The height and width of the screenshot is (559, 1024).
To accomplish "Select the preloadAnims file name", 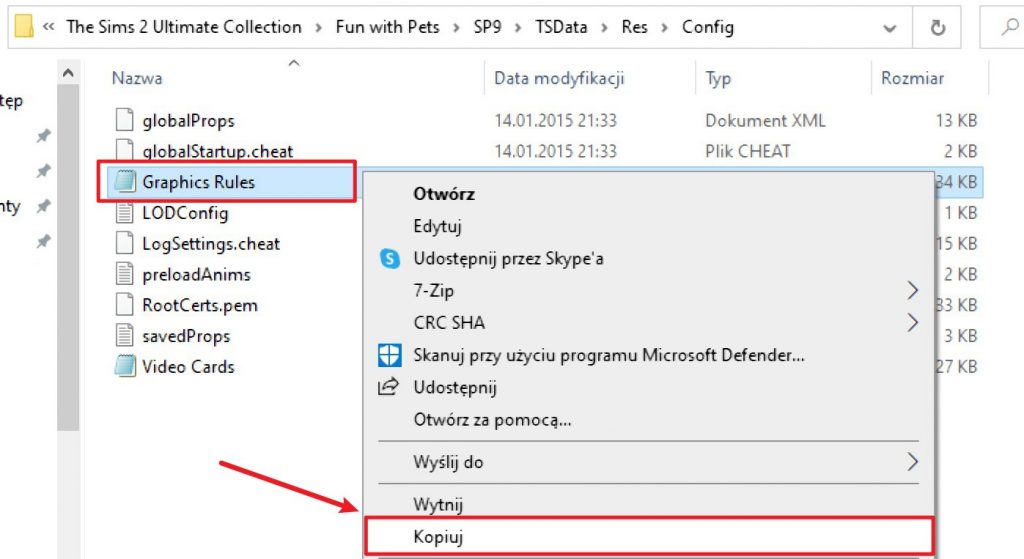I will coord(196,274).
